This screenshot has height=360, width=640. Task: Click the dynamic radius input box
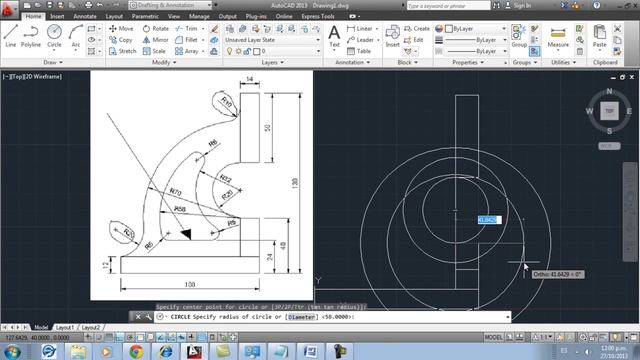tap(489, 220)
